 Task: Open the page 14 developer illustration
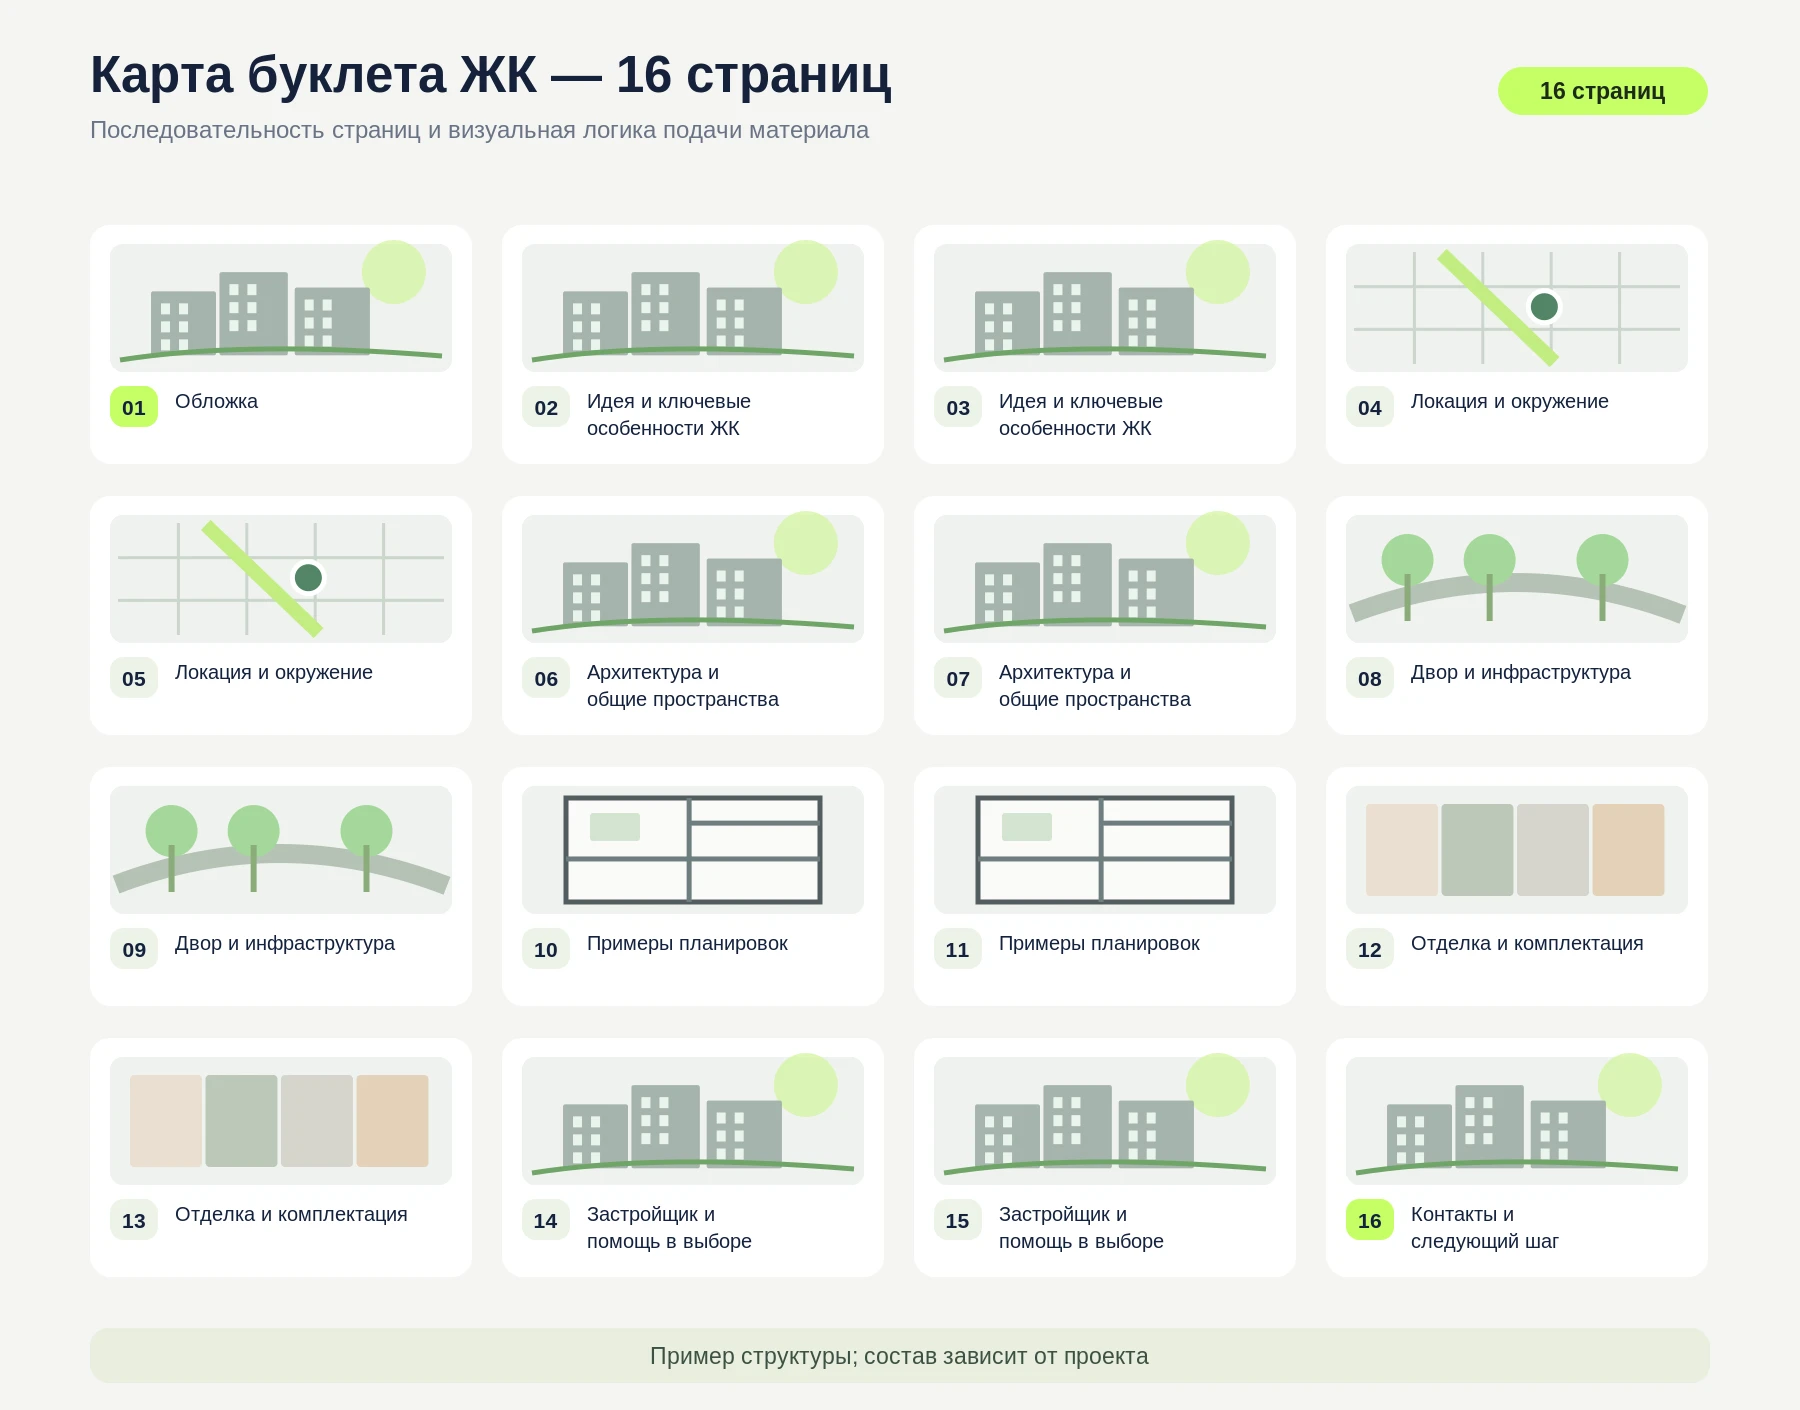pos(693,1120)
